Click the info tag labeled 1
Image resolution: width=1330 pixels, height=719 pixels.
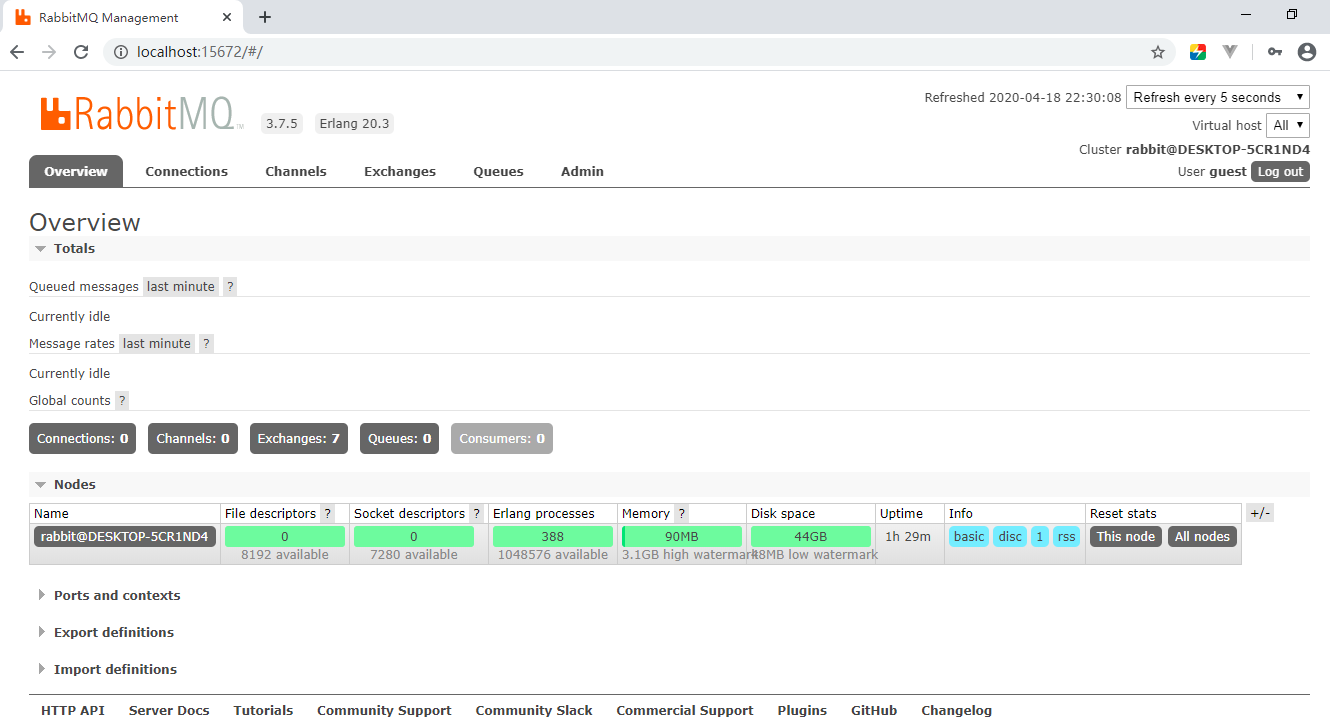pyautogui.click(x=1040, y=537)
